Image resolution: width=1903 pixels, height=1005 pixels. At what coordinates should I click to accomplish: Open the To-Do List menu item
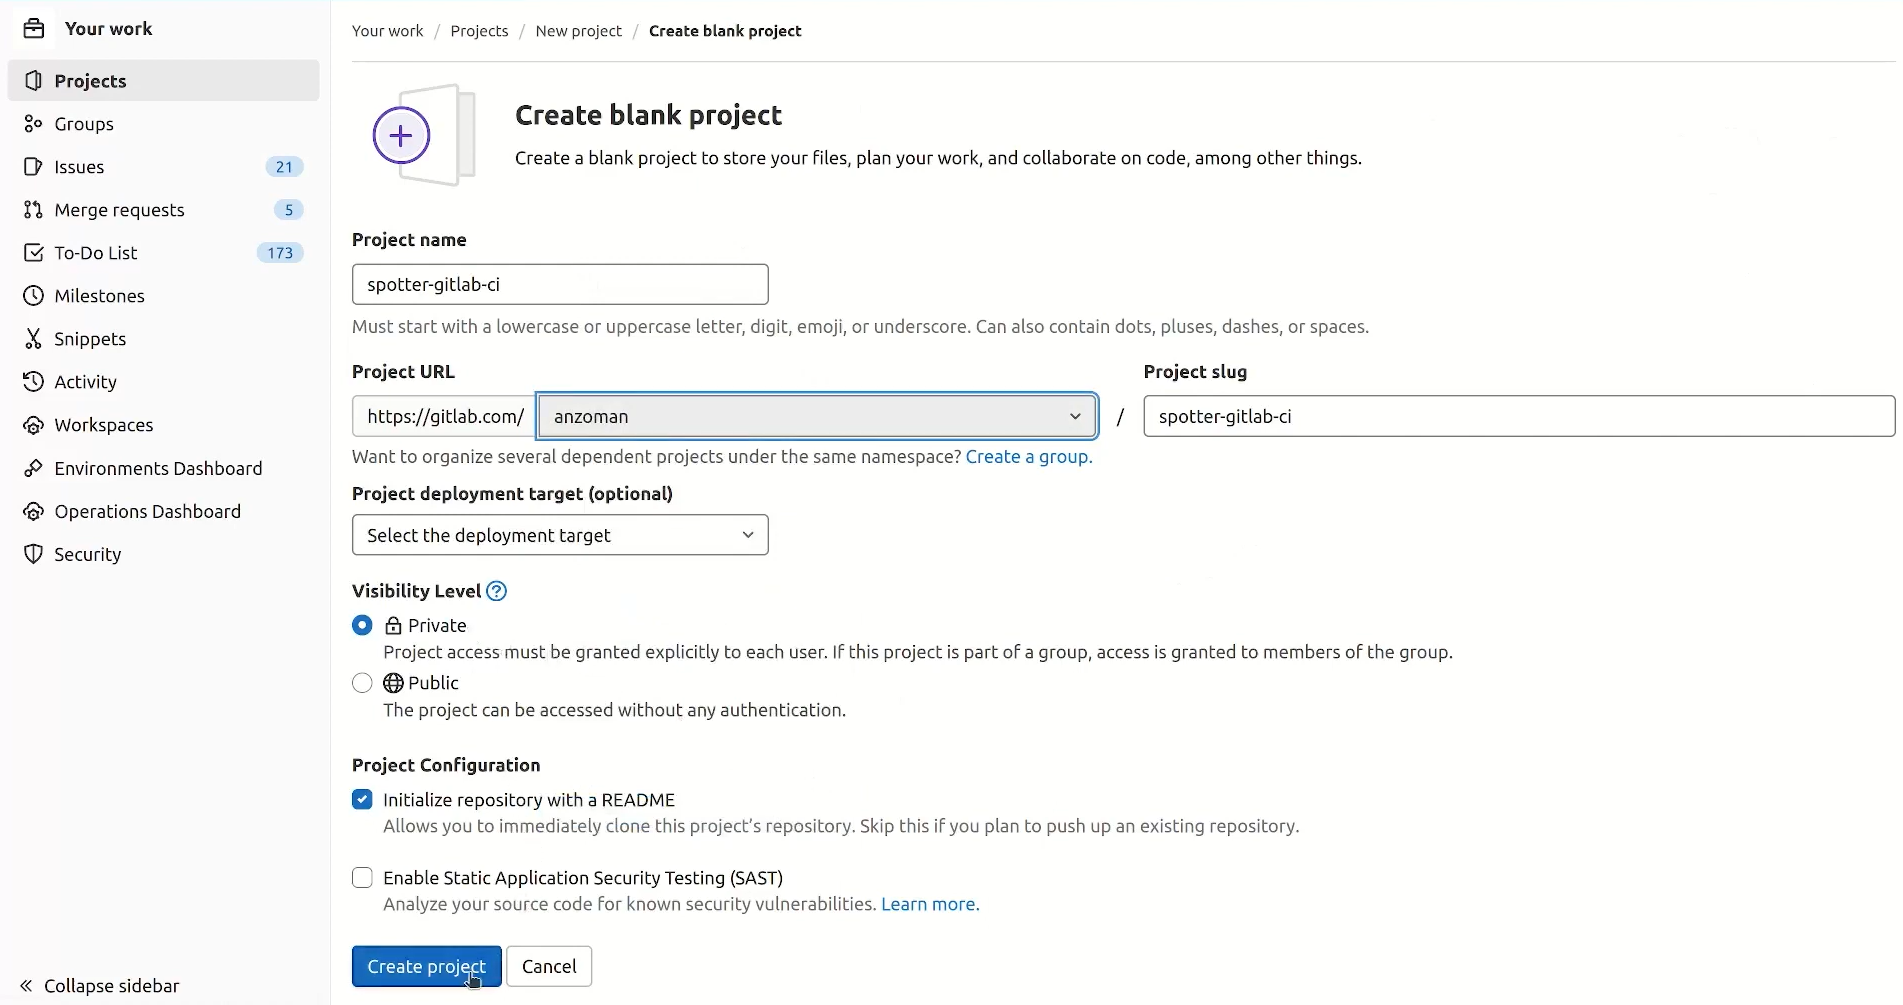click(x=96, y=253)
